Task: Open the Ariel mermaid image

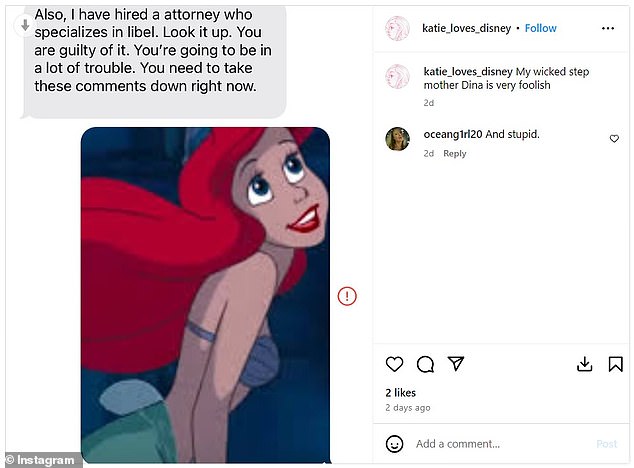Action: pyautogui.click(x=205, y=295)
